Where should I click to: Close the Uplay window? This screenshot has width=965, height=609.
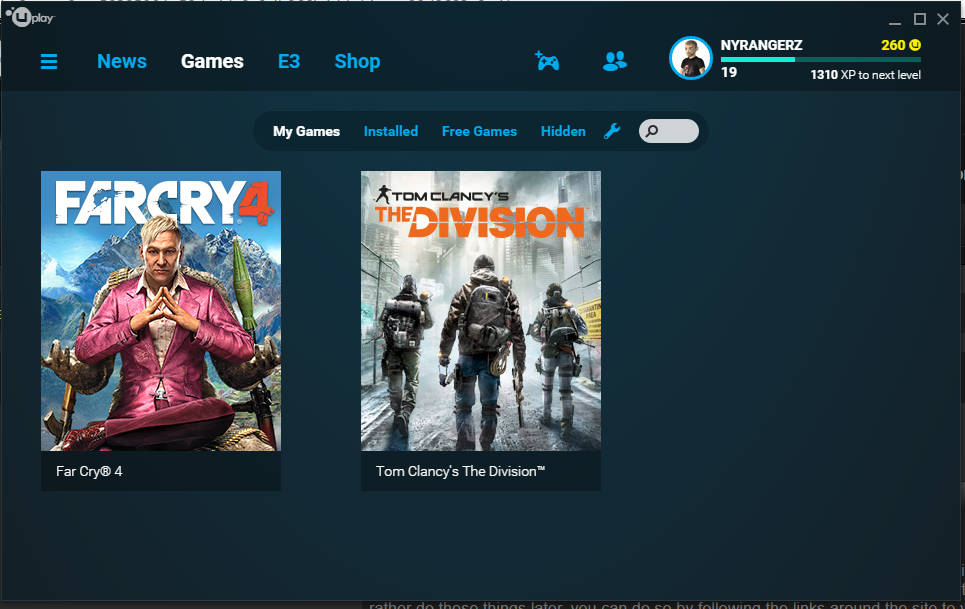tap(943, 19)
